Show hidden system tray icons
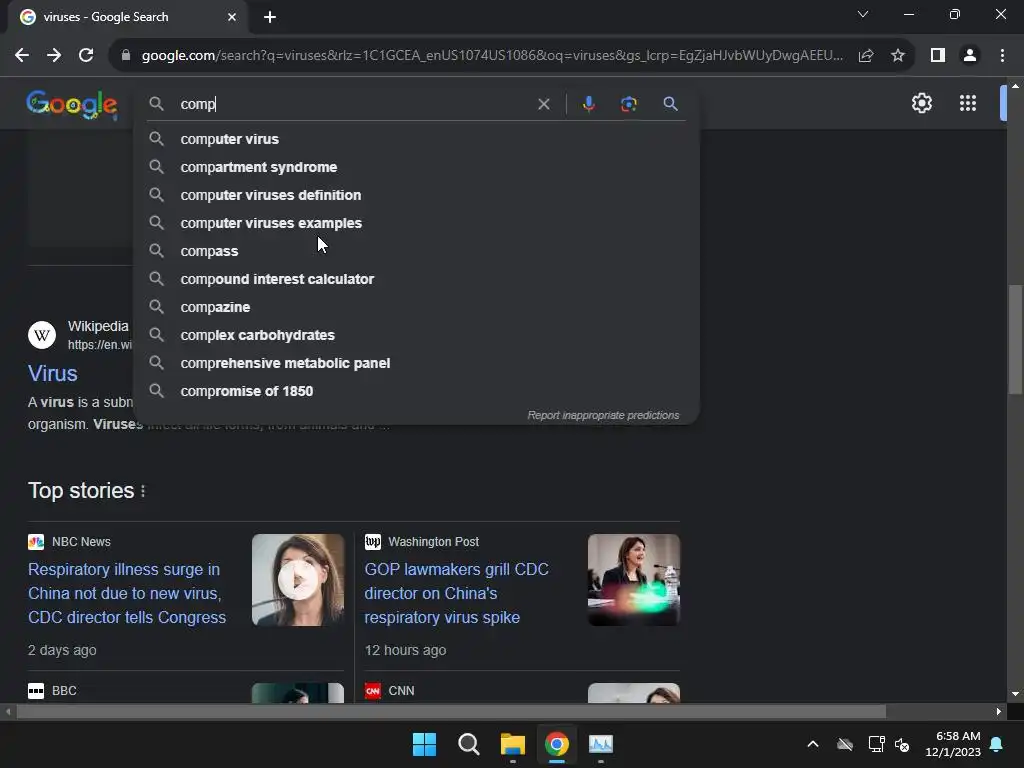 [x=813, y=744]
